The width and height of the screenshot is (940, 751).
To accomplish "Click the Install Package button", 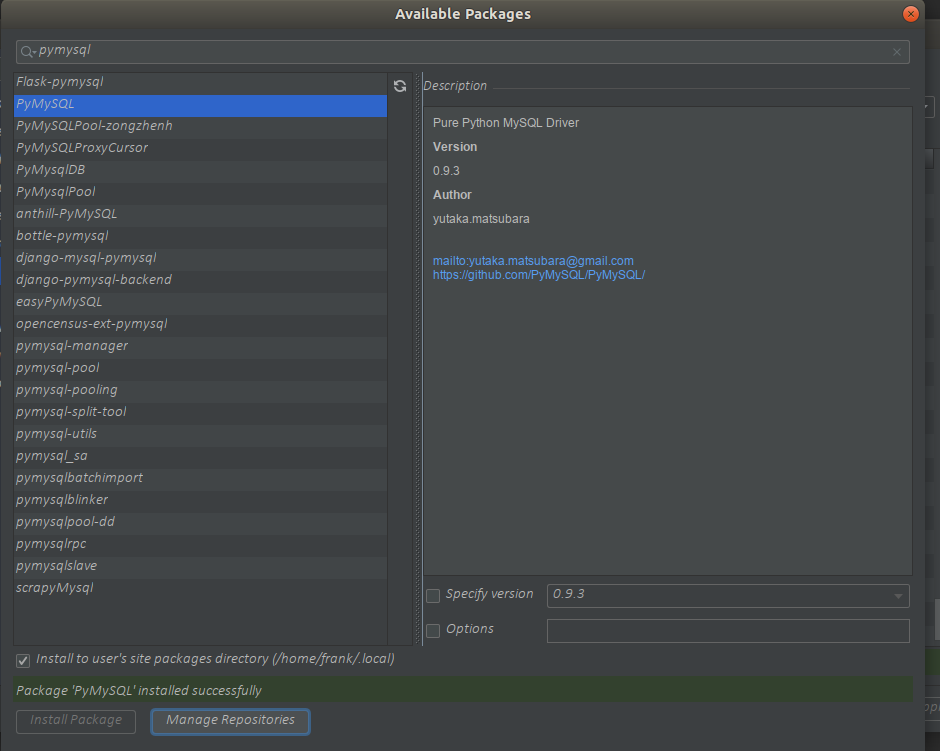I will (x=76, y=721).
